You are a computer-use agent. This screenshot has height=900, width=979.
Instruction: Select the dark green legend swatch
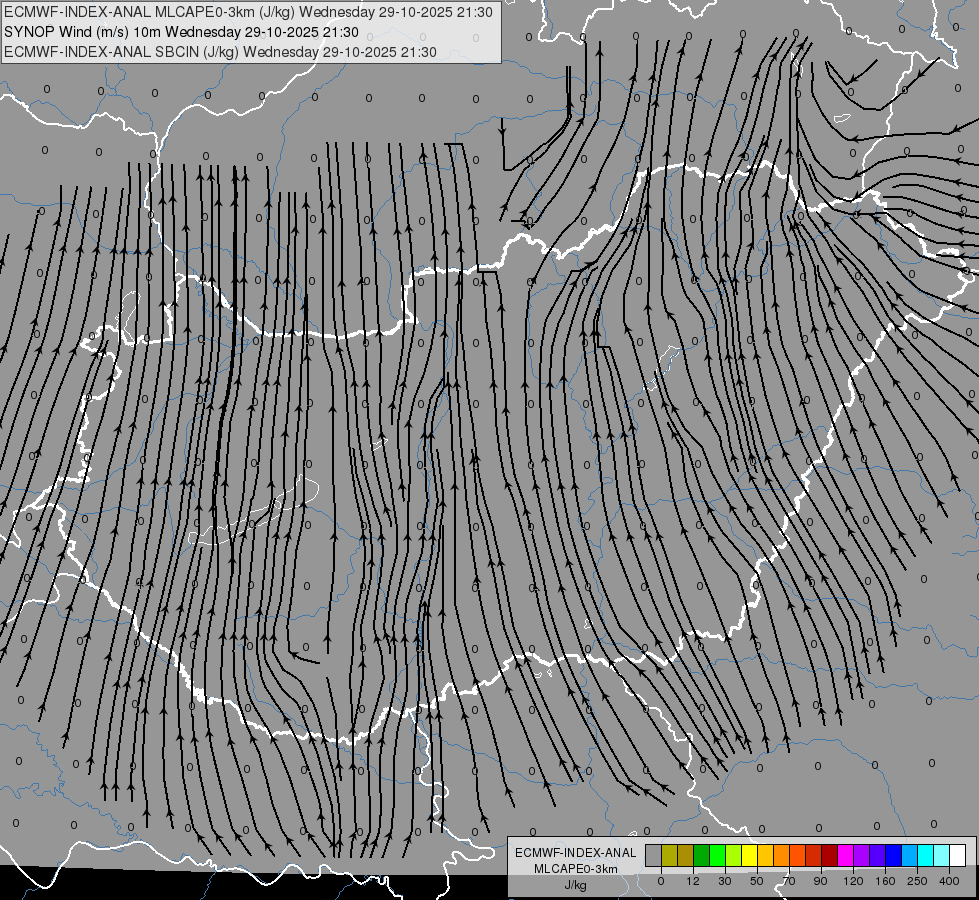coord(701,855)
